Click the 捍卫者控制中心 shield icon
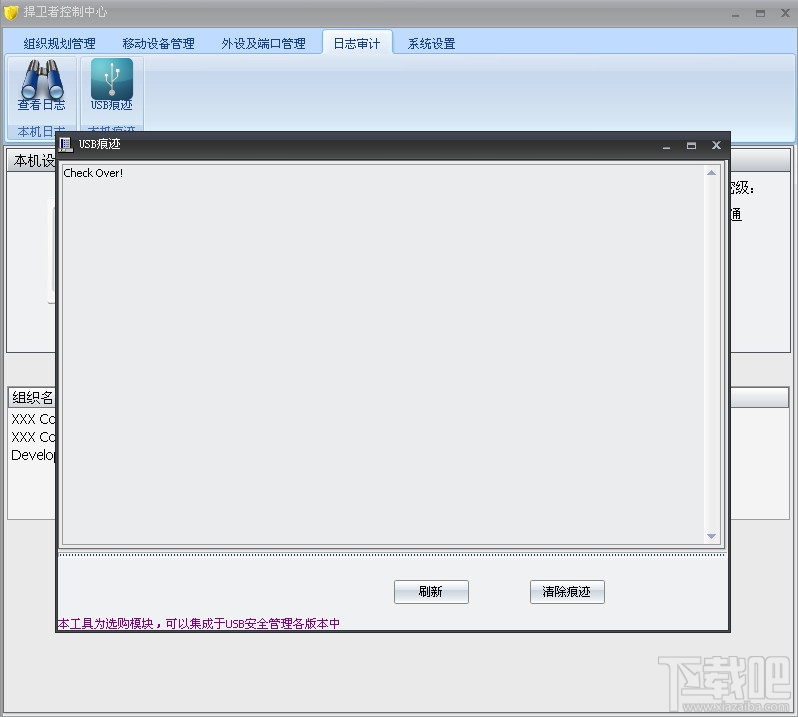798x717 pixels. click(x=11, y=12)
